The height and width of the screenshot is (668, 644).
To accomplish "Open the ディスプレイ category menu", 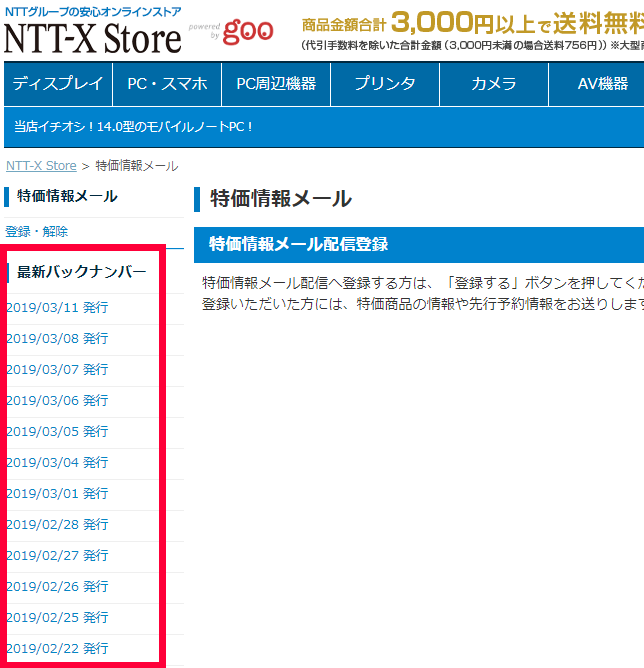I will pyautogui.click(x=57, y=84).
